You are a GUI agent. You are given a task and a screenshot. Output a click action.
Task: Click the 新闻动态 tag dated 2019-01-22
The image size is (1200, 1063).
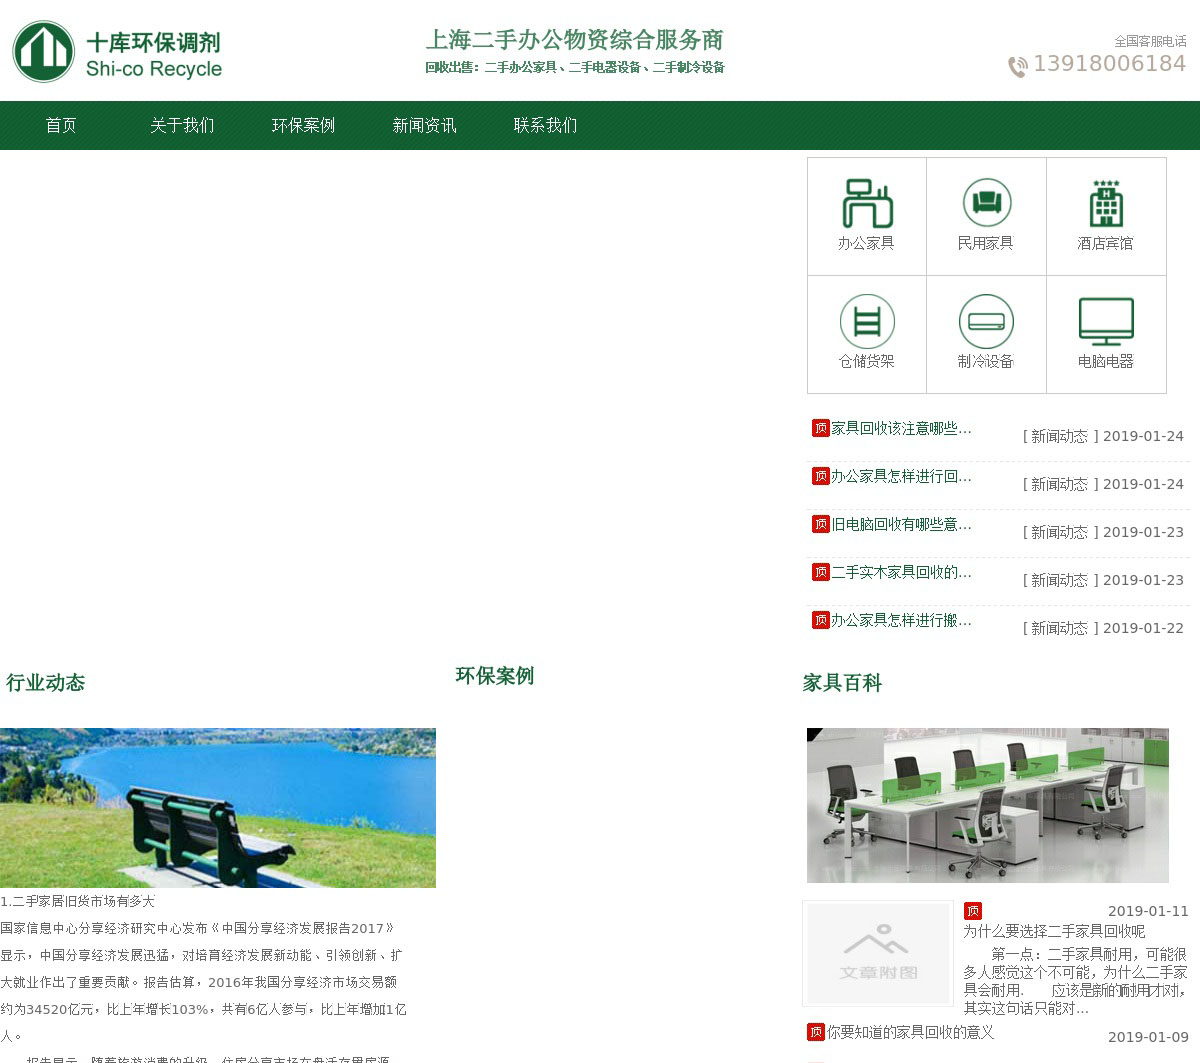point(1060,628)
